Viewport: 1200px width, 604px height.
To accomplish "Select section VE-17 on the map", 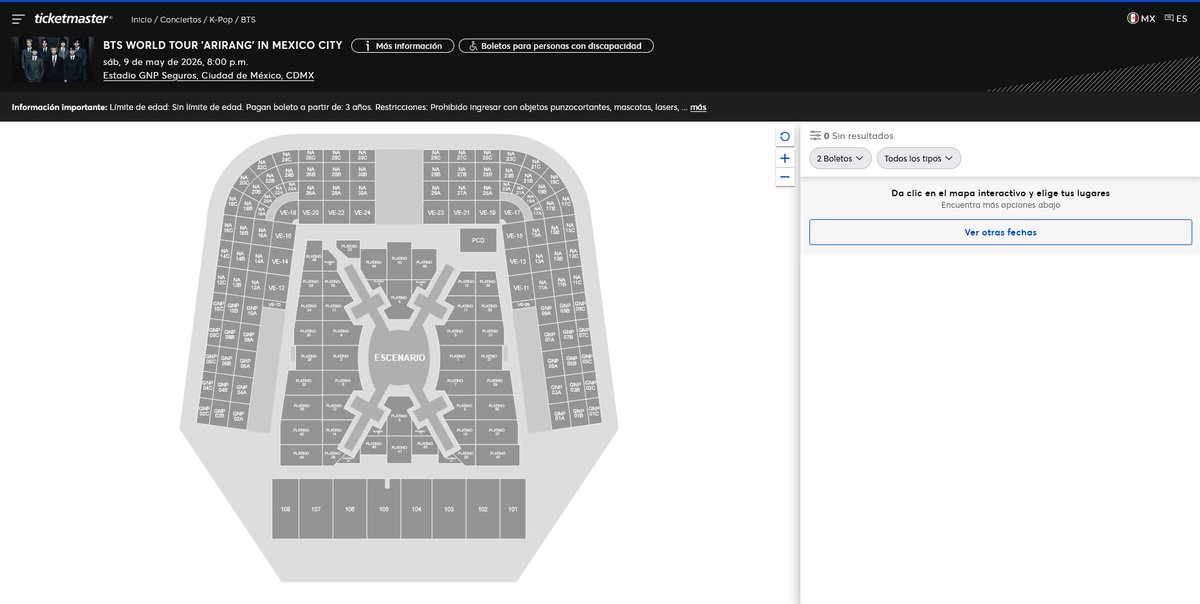I will tap(511, 213).
